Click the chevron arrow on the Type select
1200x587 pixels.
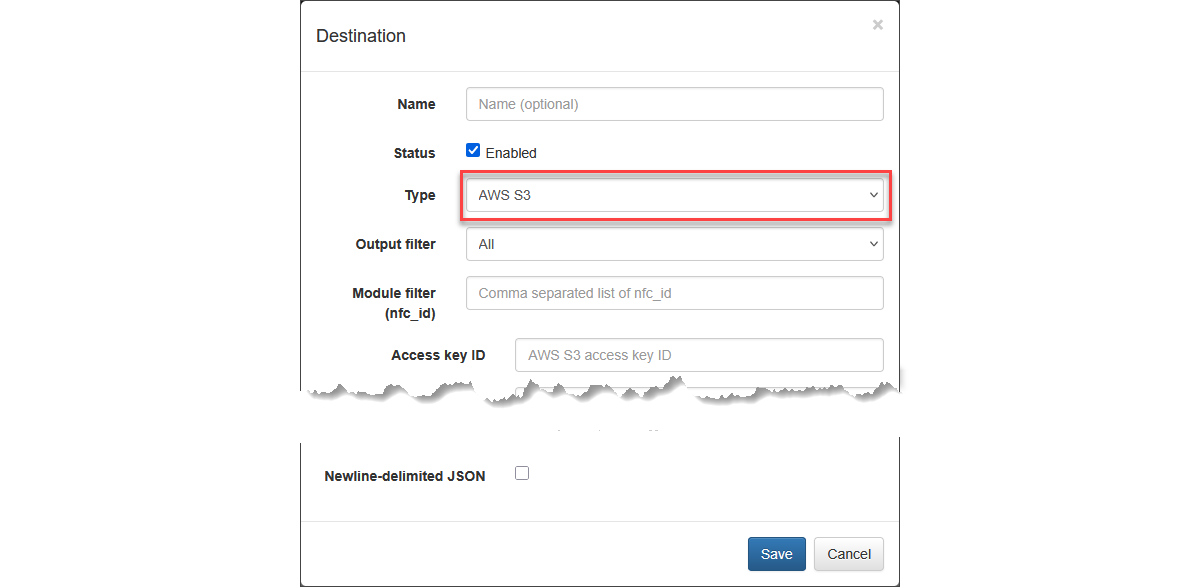[x=873, y=196]
